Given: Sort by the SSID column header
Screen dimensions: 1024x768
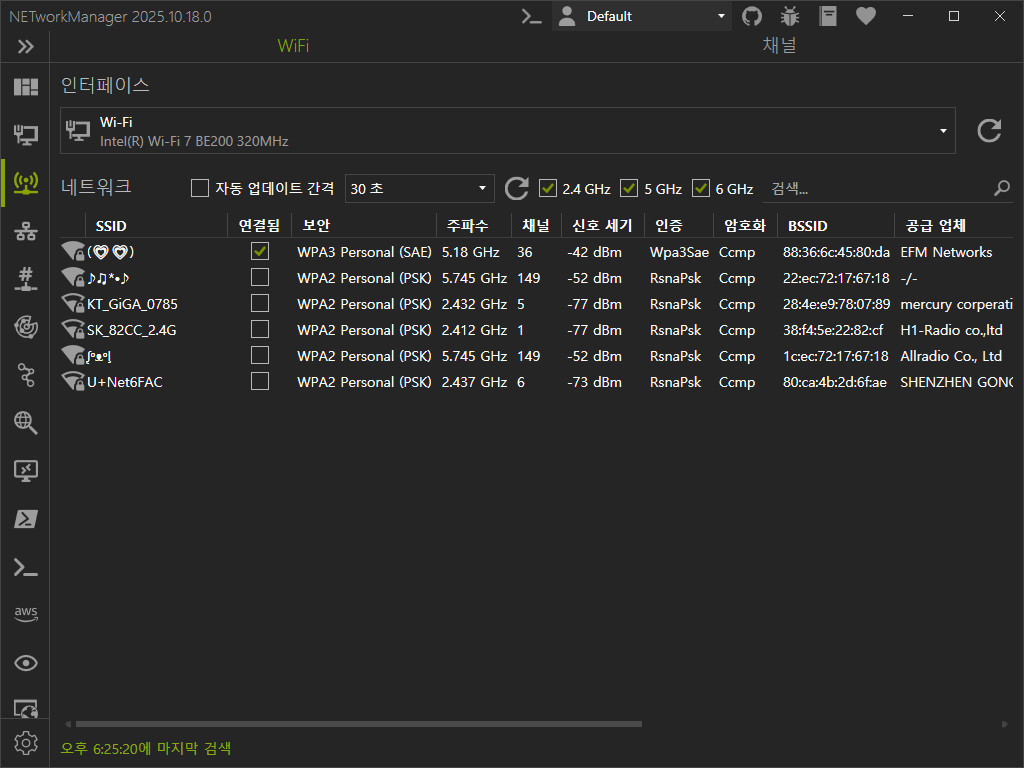Looking at the screenshot, I should 156,226.
